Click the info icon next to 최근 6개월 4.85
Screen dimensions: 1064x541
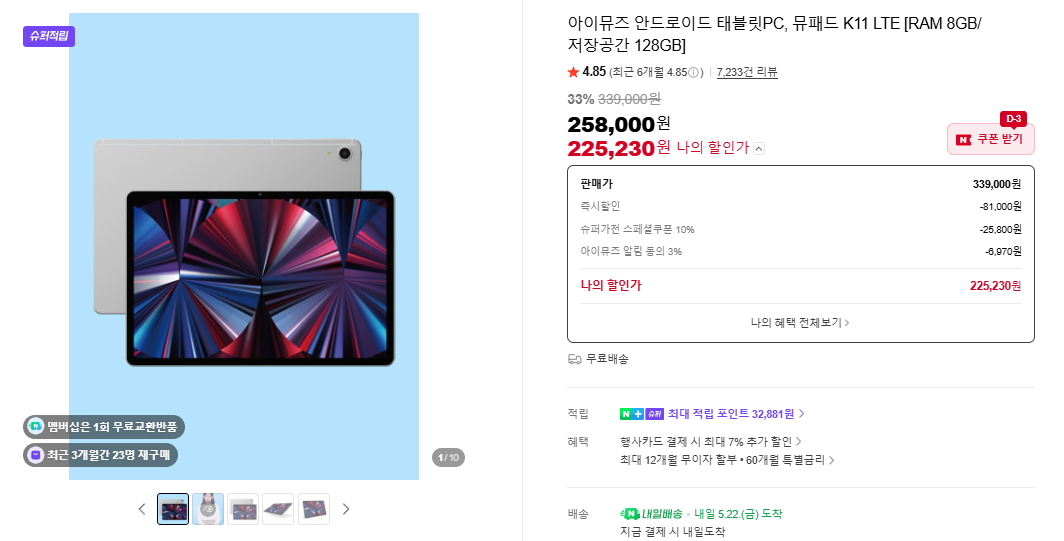coord(694,73)
